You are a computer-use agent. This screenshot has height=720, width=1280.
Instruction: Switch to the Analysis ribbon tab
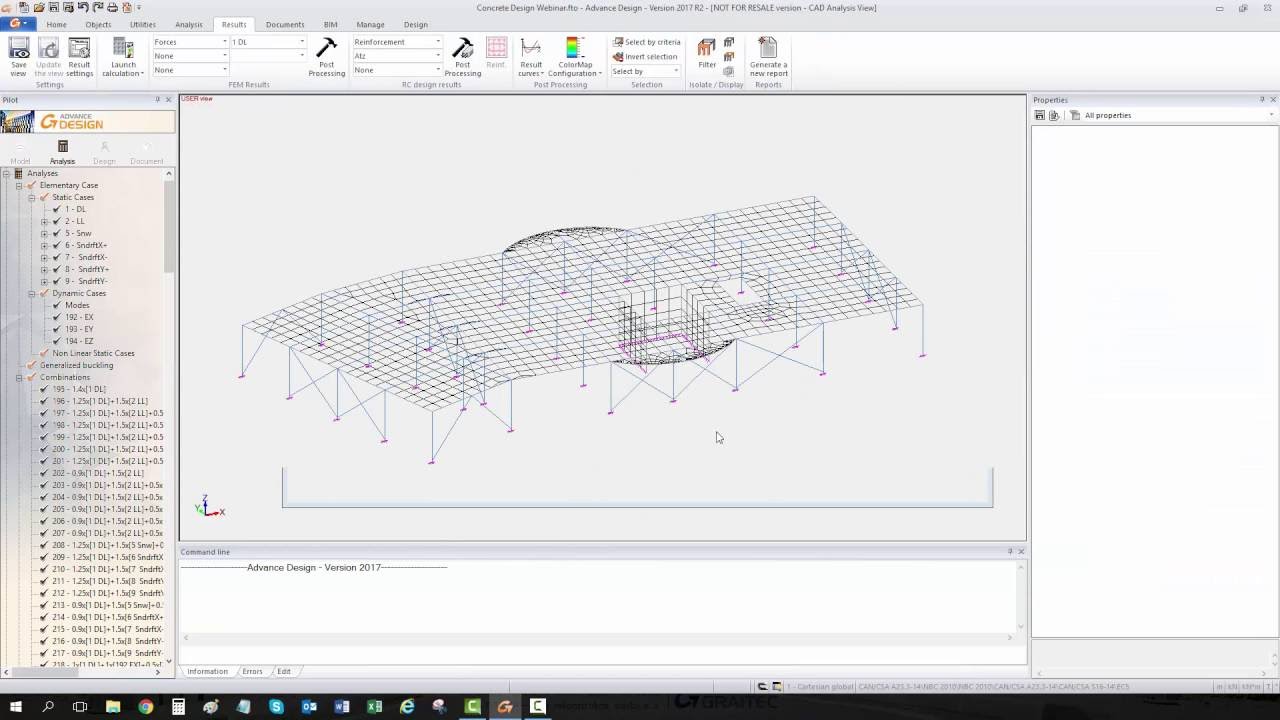188,24
